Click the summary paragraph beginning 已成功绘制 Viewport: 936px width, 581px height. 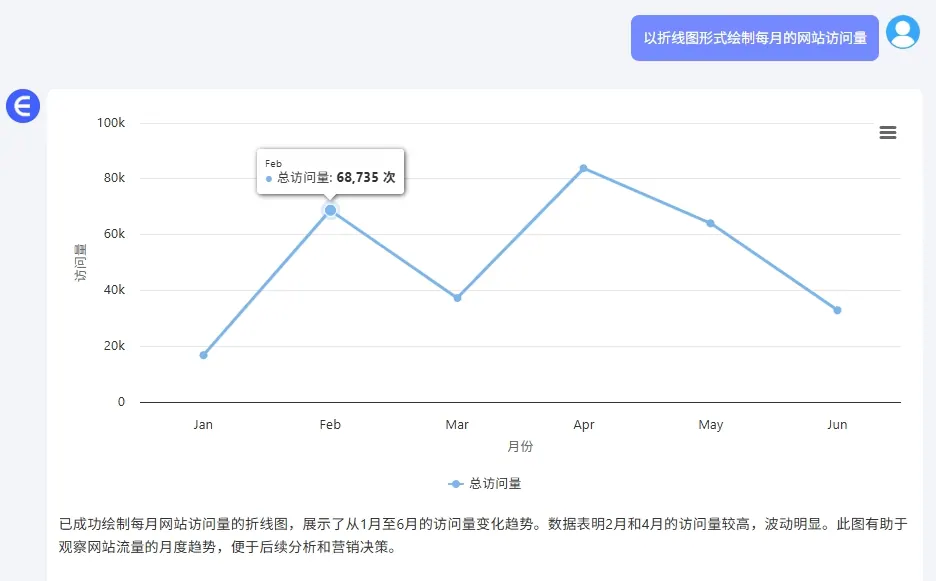483,536
